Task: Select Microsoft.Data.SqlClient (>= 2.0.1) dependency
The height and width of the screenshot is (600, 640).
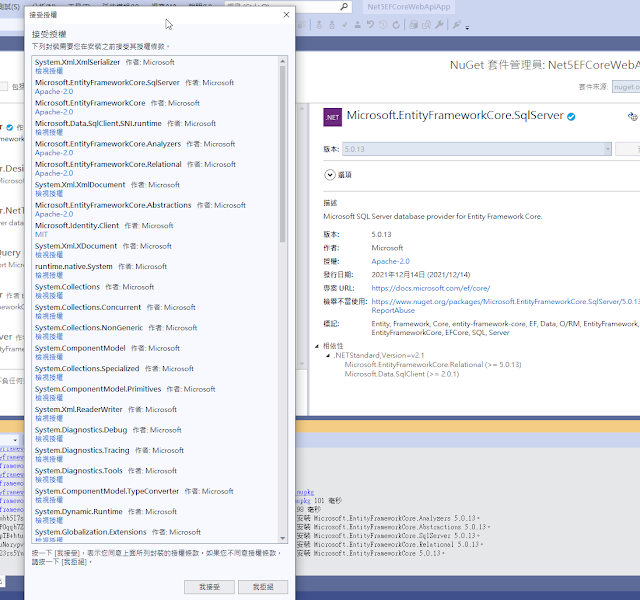Action: [402, 374]
